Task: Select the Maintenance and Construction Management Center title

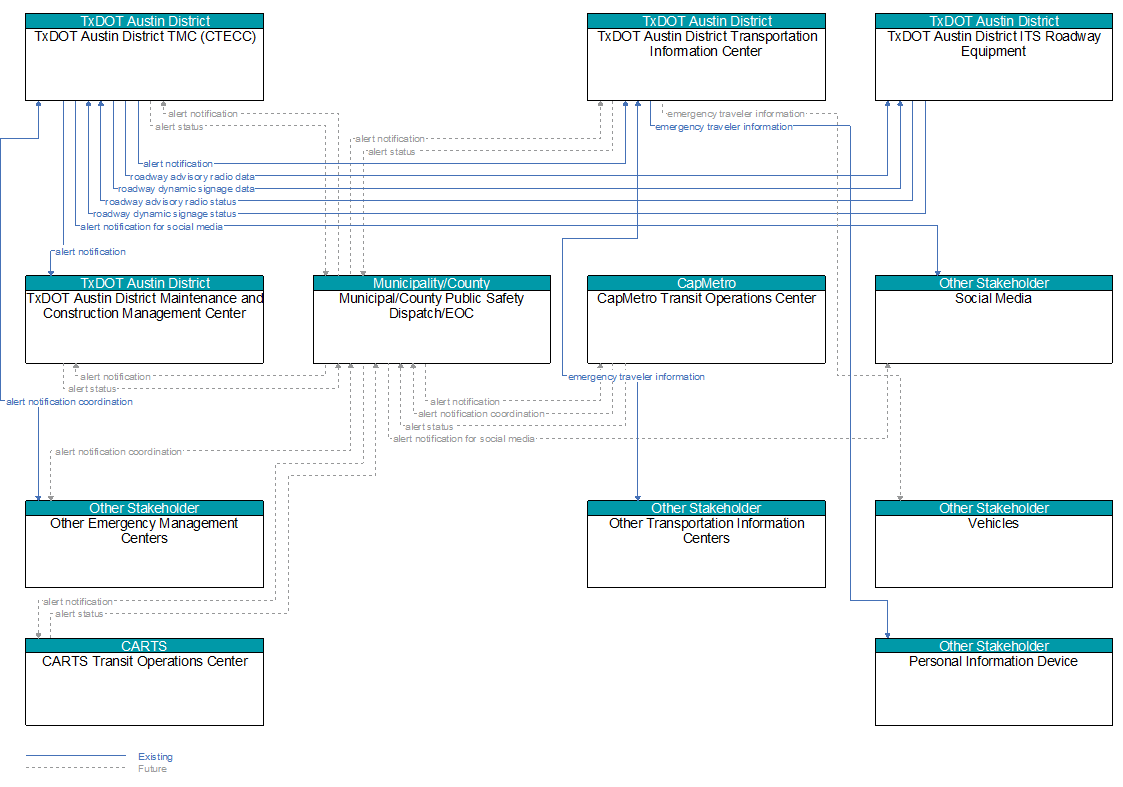Action: tap(145, 306)
